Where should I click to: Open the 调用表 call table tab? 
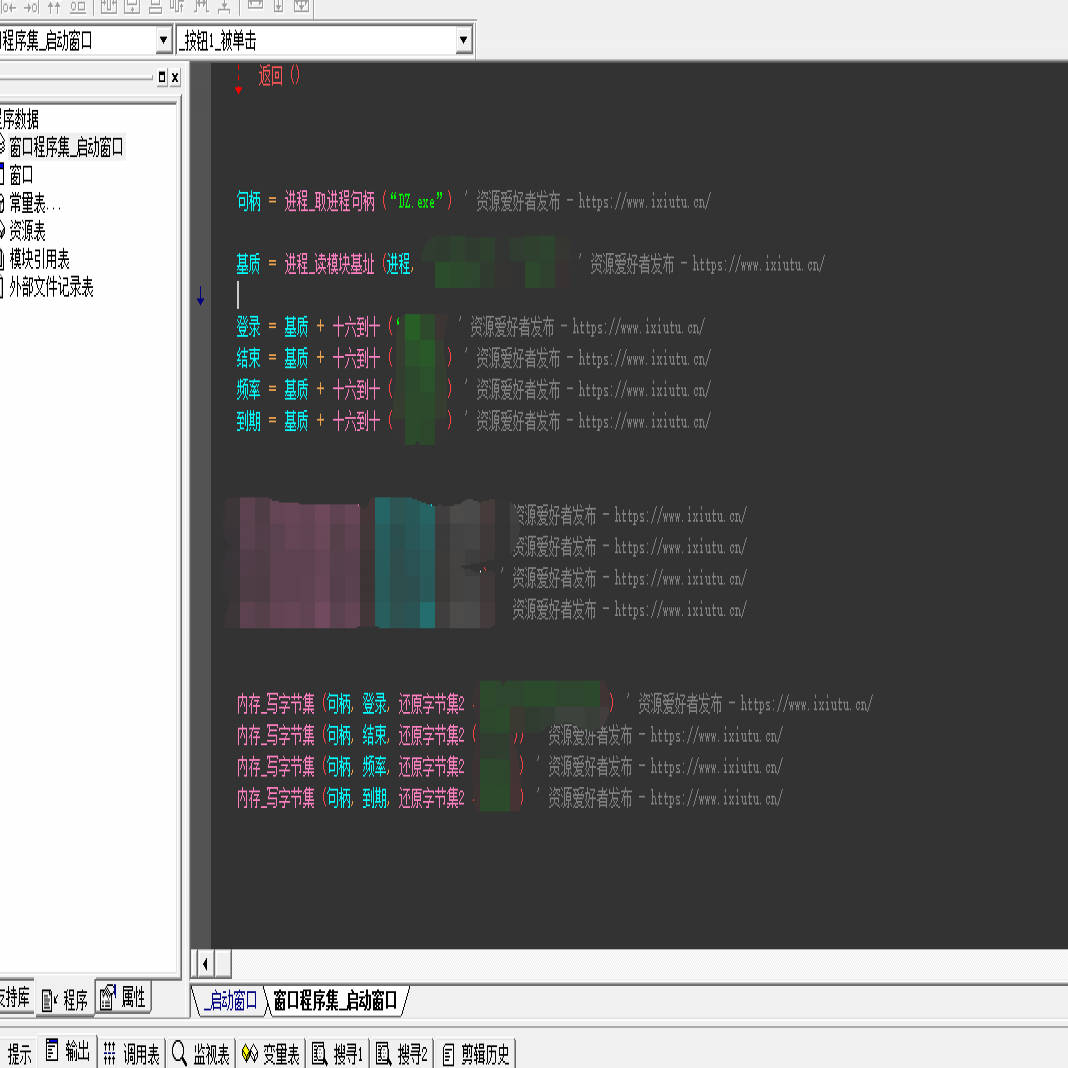coord(132,1054)
